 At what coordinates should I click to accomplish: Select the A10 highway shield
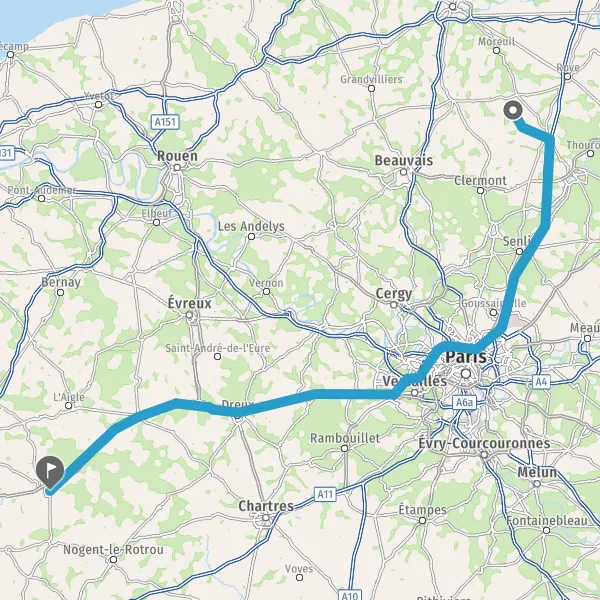coord(349,595)
